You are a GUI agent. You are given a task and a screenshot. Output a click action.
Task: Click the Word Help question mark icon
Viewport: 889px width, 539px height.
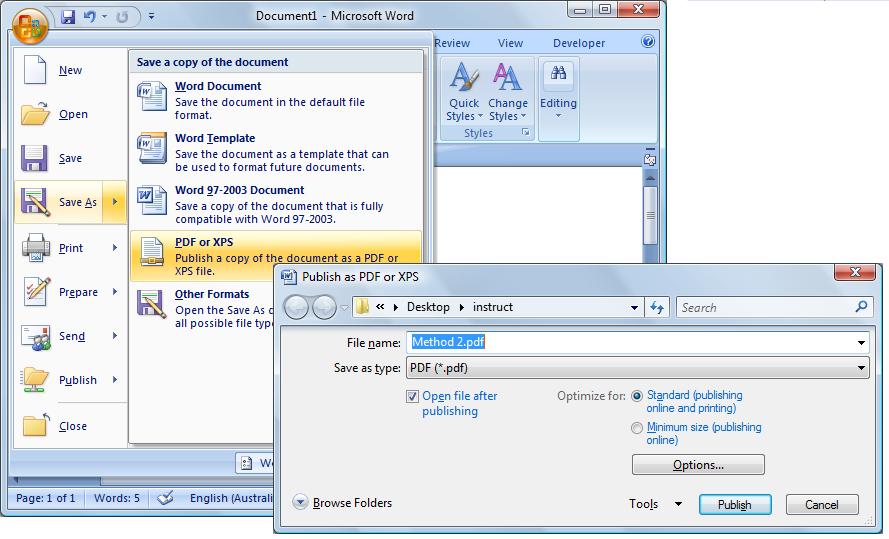[x=648, y=41]
